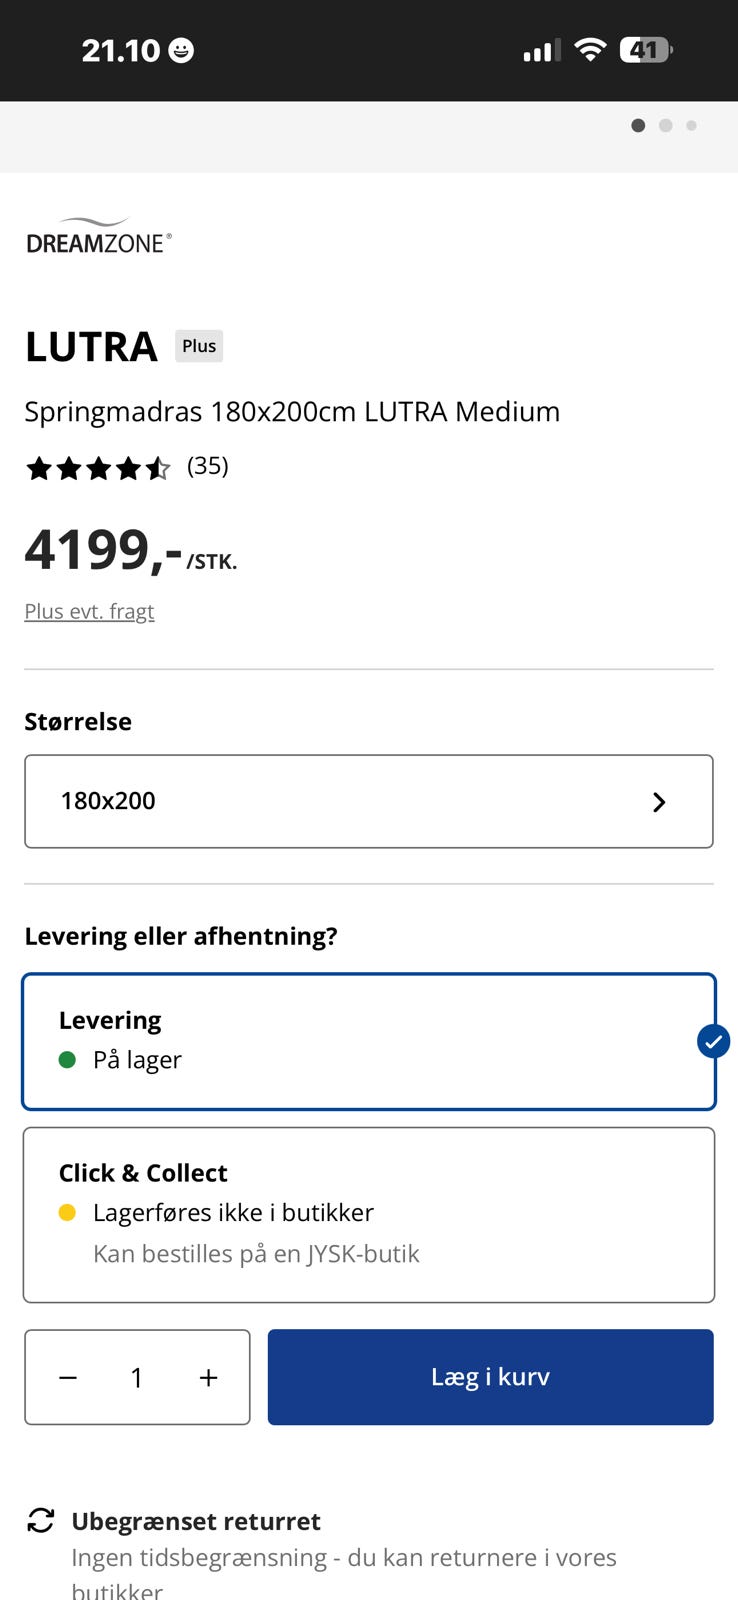Decrease quantity with the minus icon
This screenshot has height=1600, width=738.
point(68,1378)
